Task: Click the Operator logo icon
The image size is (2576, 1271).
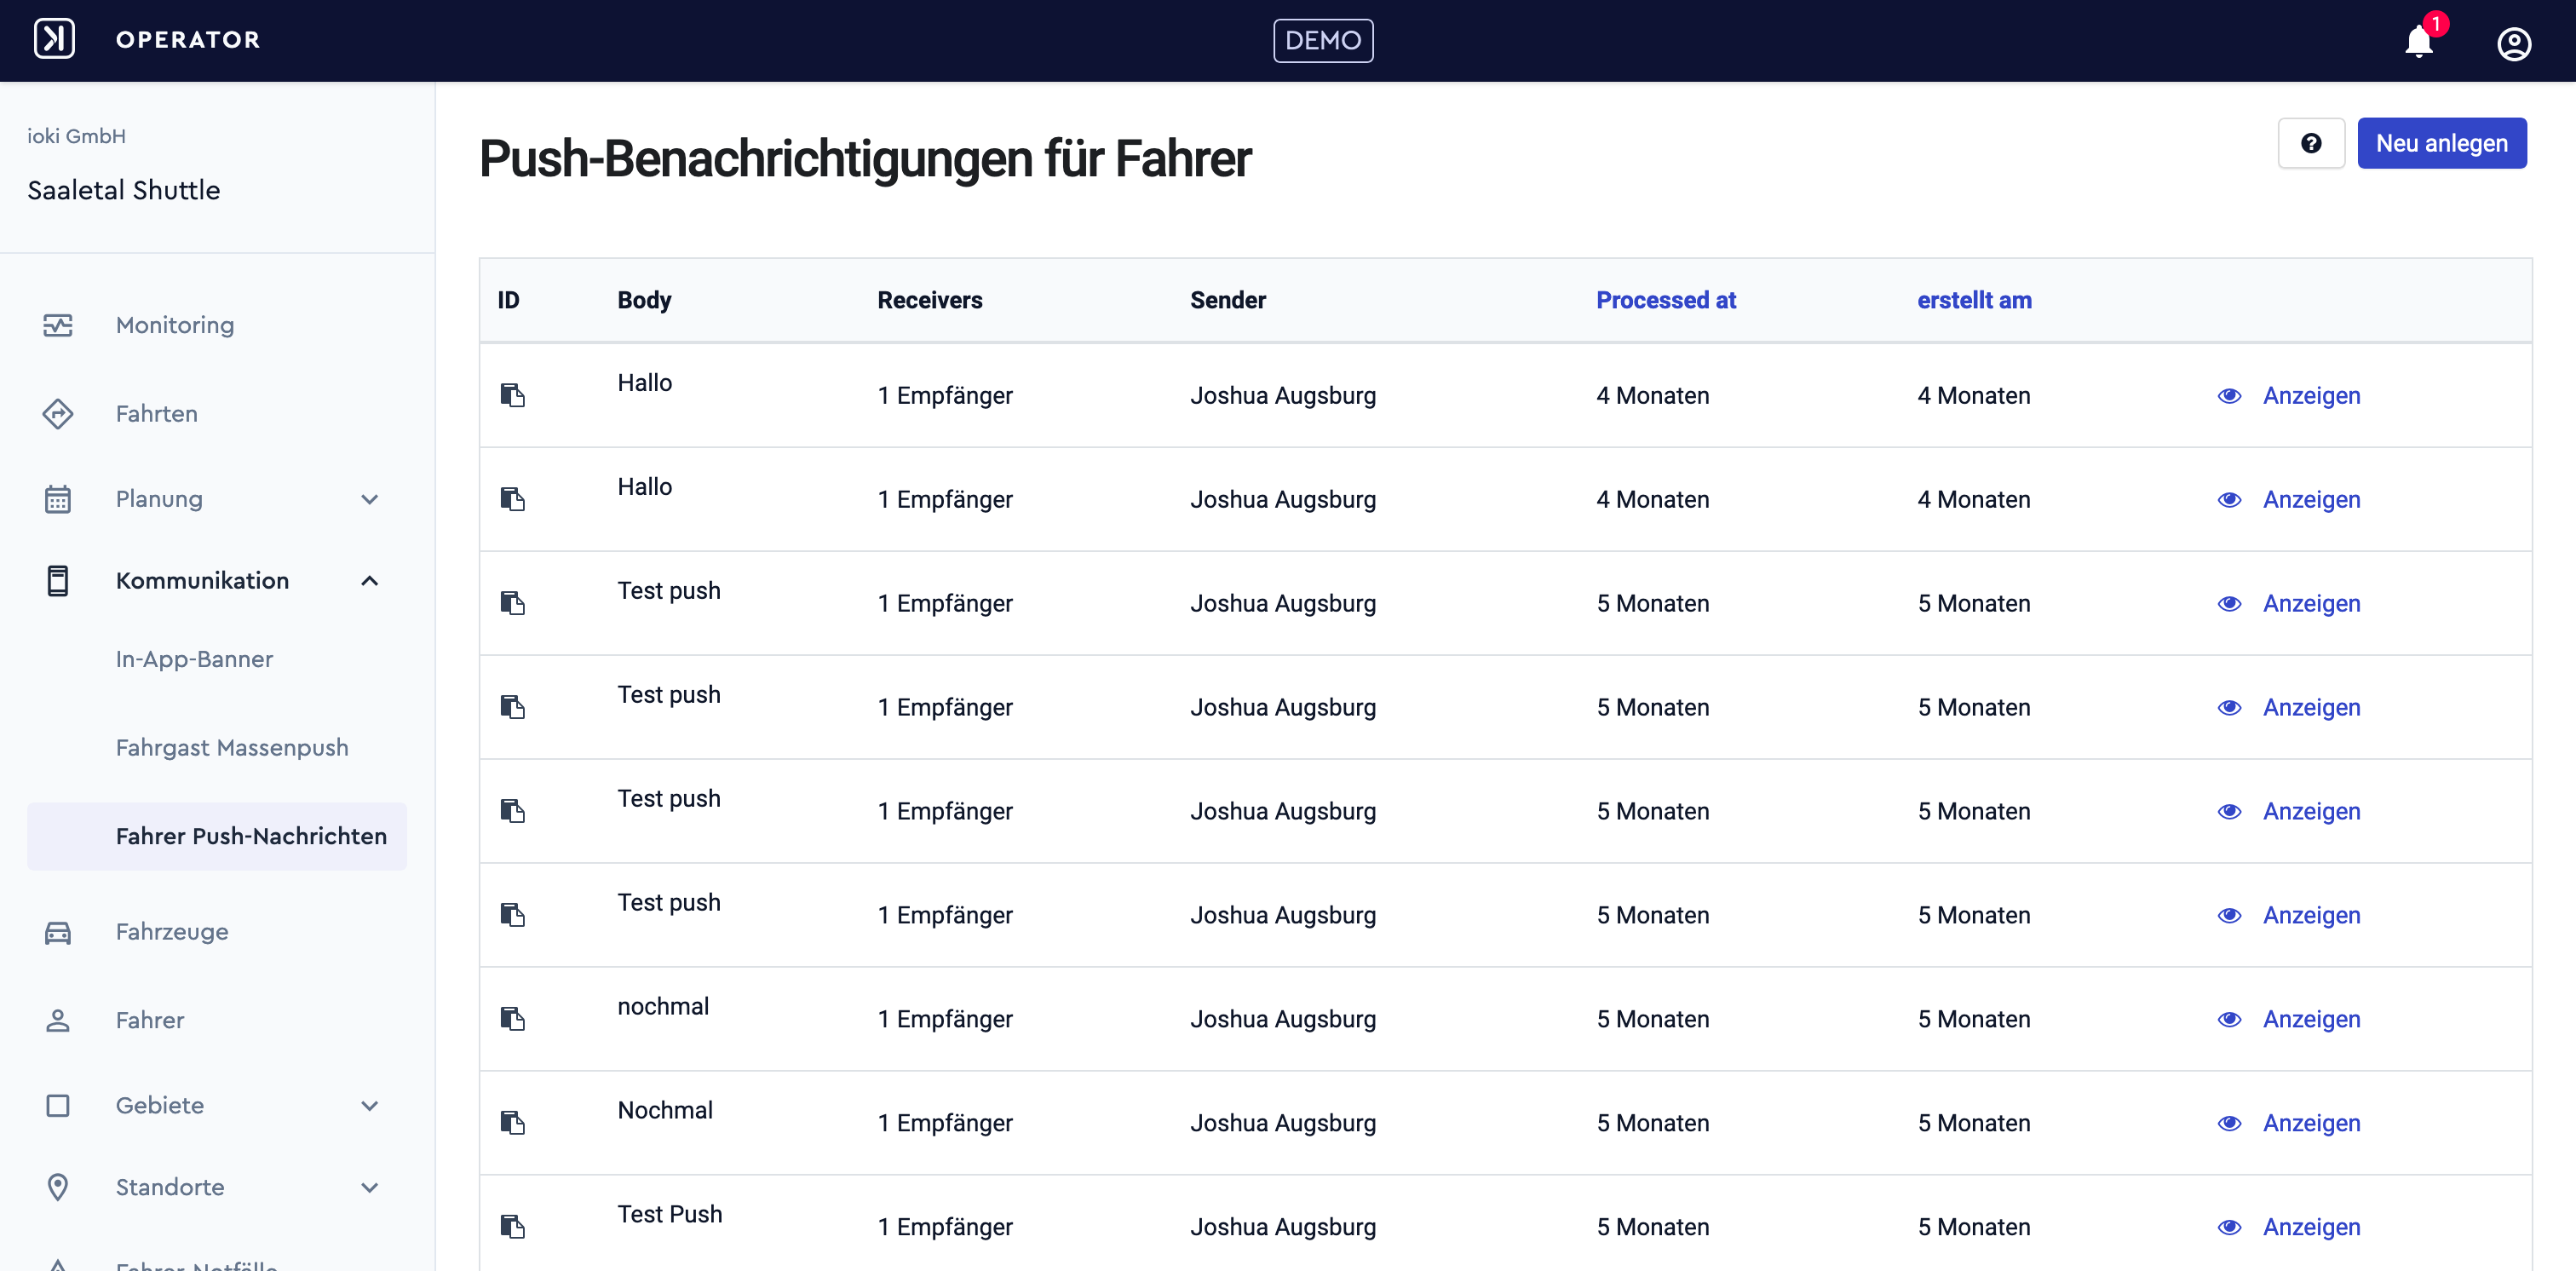Action: pyautogui.click(x=54, y=39)
